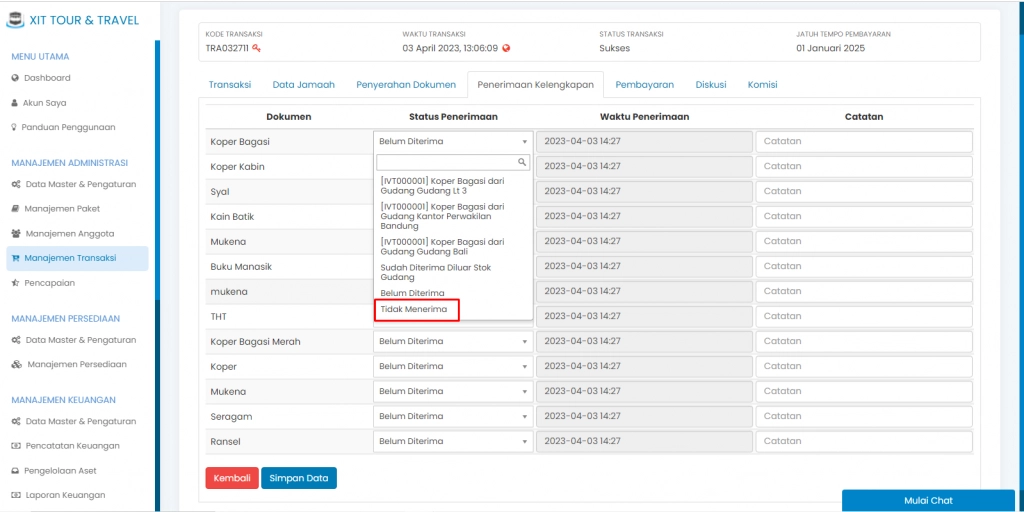The height and width of the screenshot is (512, 1024).
Task: Open Panduan Penggunaan guide
Action: (68, 128)
